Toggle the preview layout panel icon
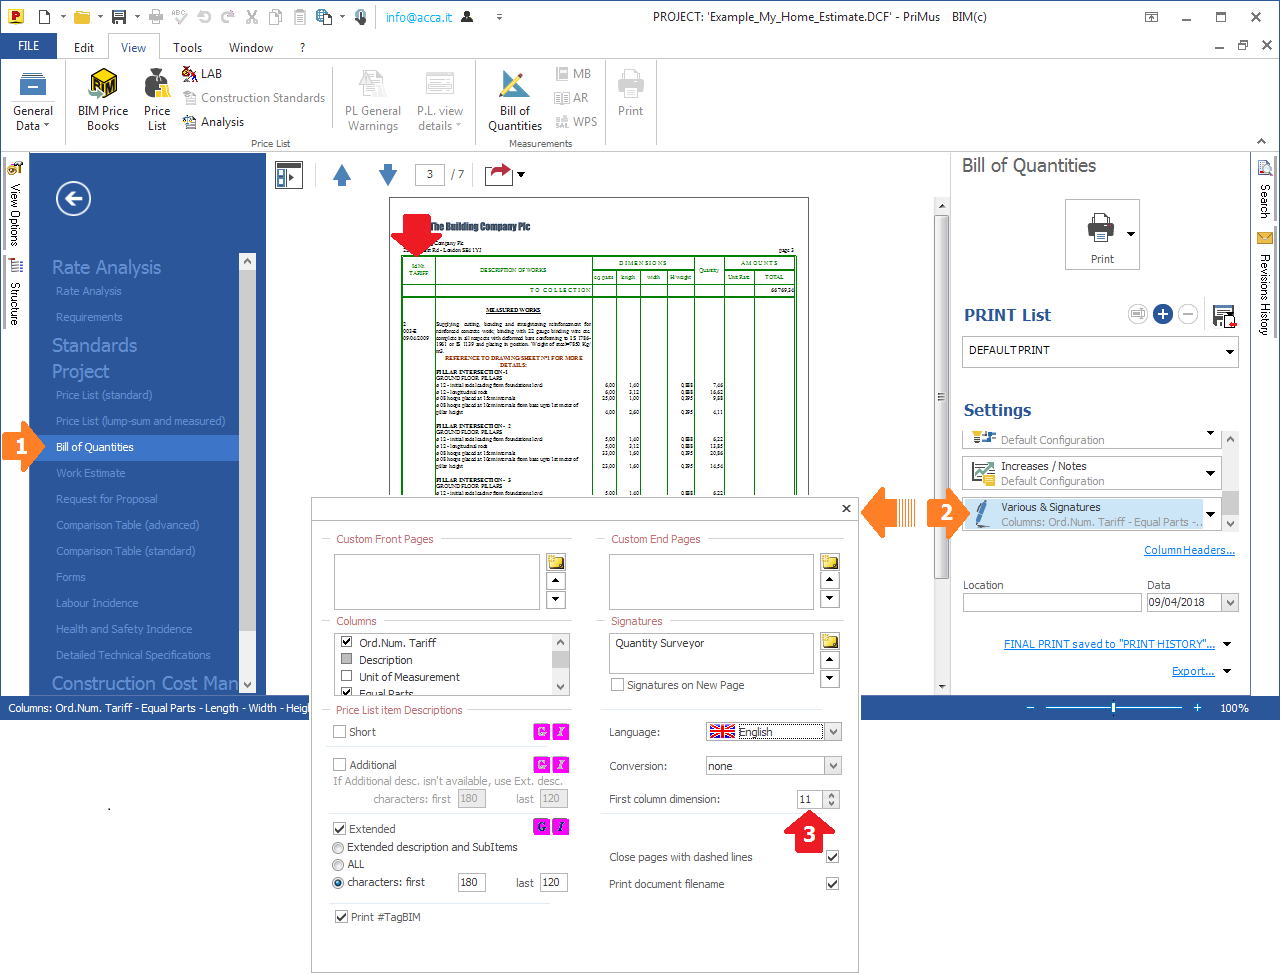The width and height of the screenshot is (1281, 974). [289, 176]
